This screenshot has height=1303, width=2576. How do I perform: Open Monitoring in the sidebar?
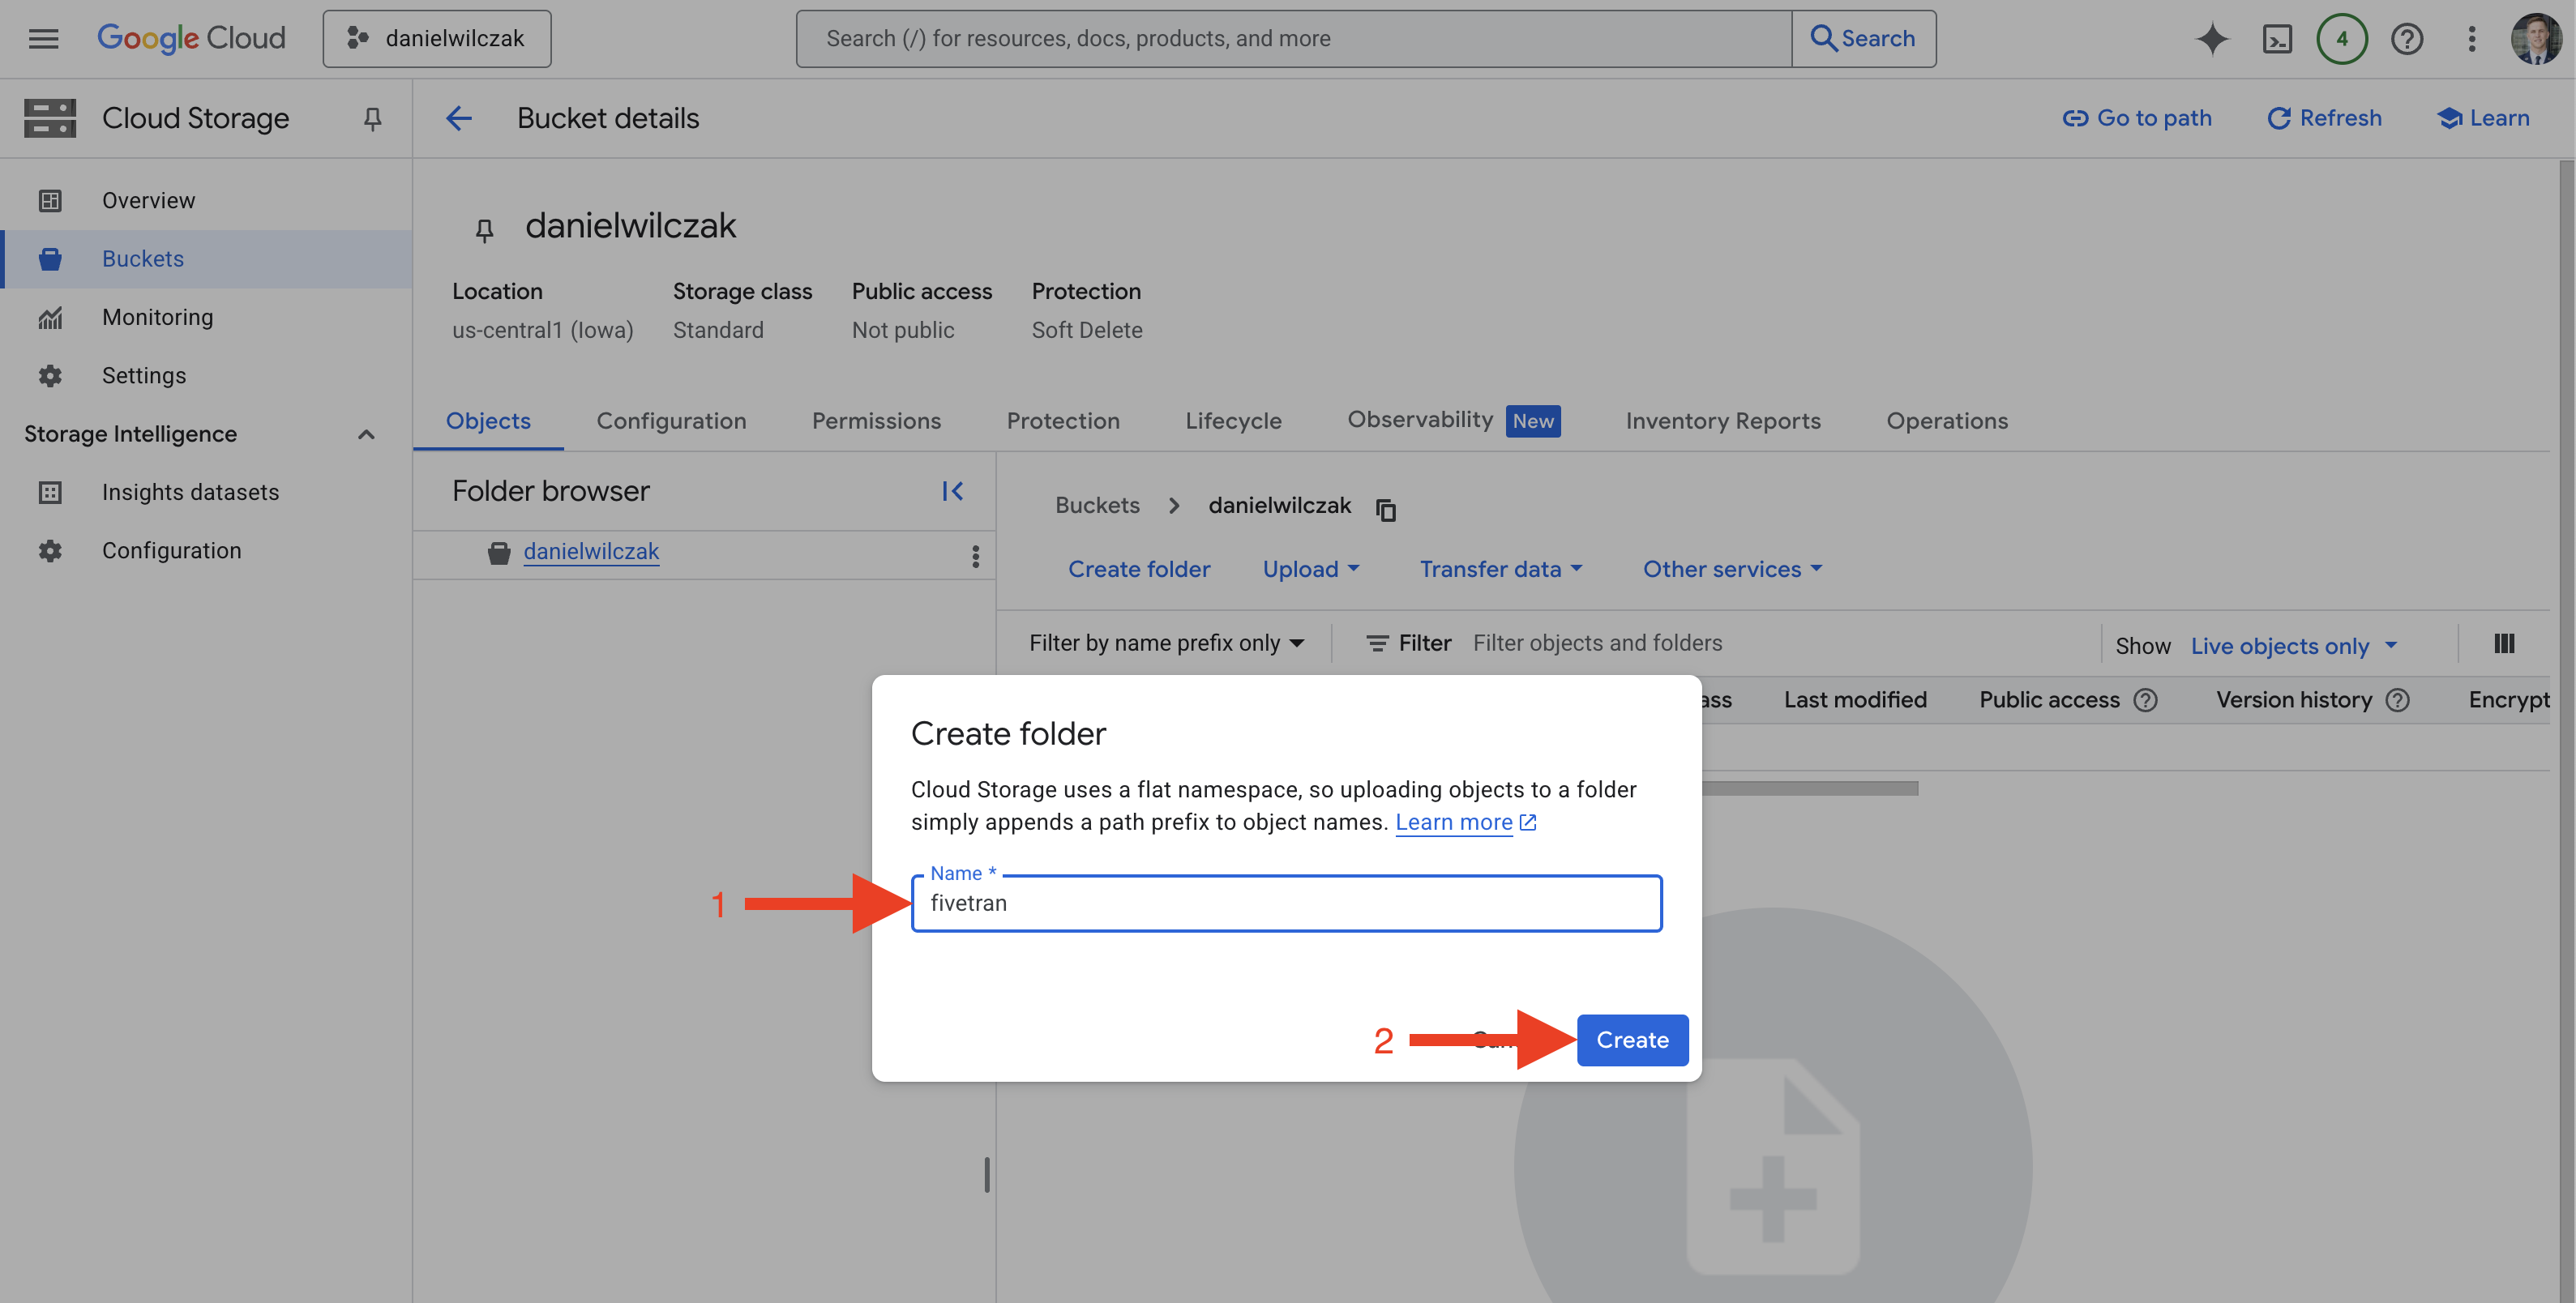tap(206, 318)
